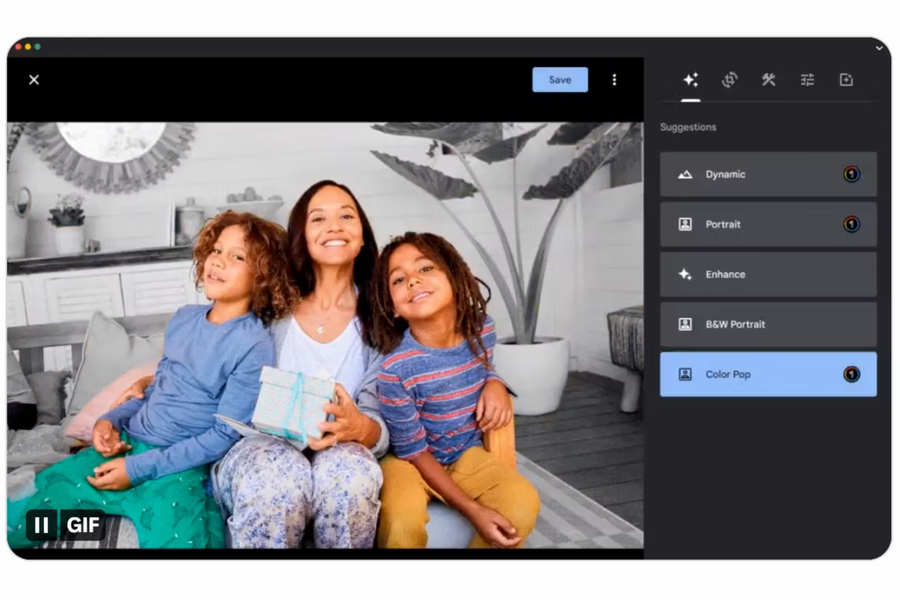Click the GIF label badge
900x600 pixels.
pyautogui.click(x=83, y=525)
